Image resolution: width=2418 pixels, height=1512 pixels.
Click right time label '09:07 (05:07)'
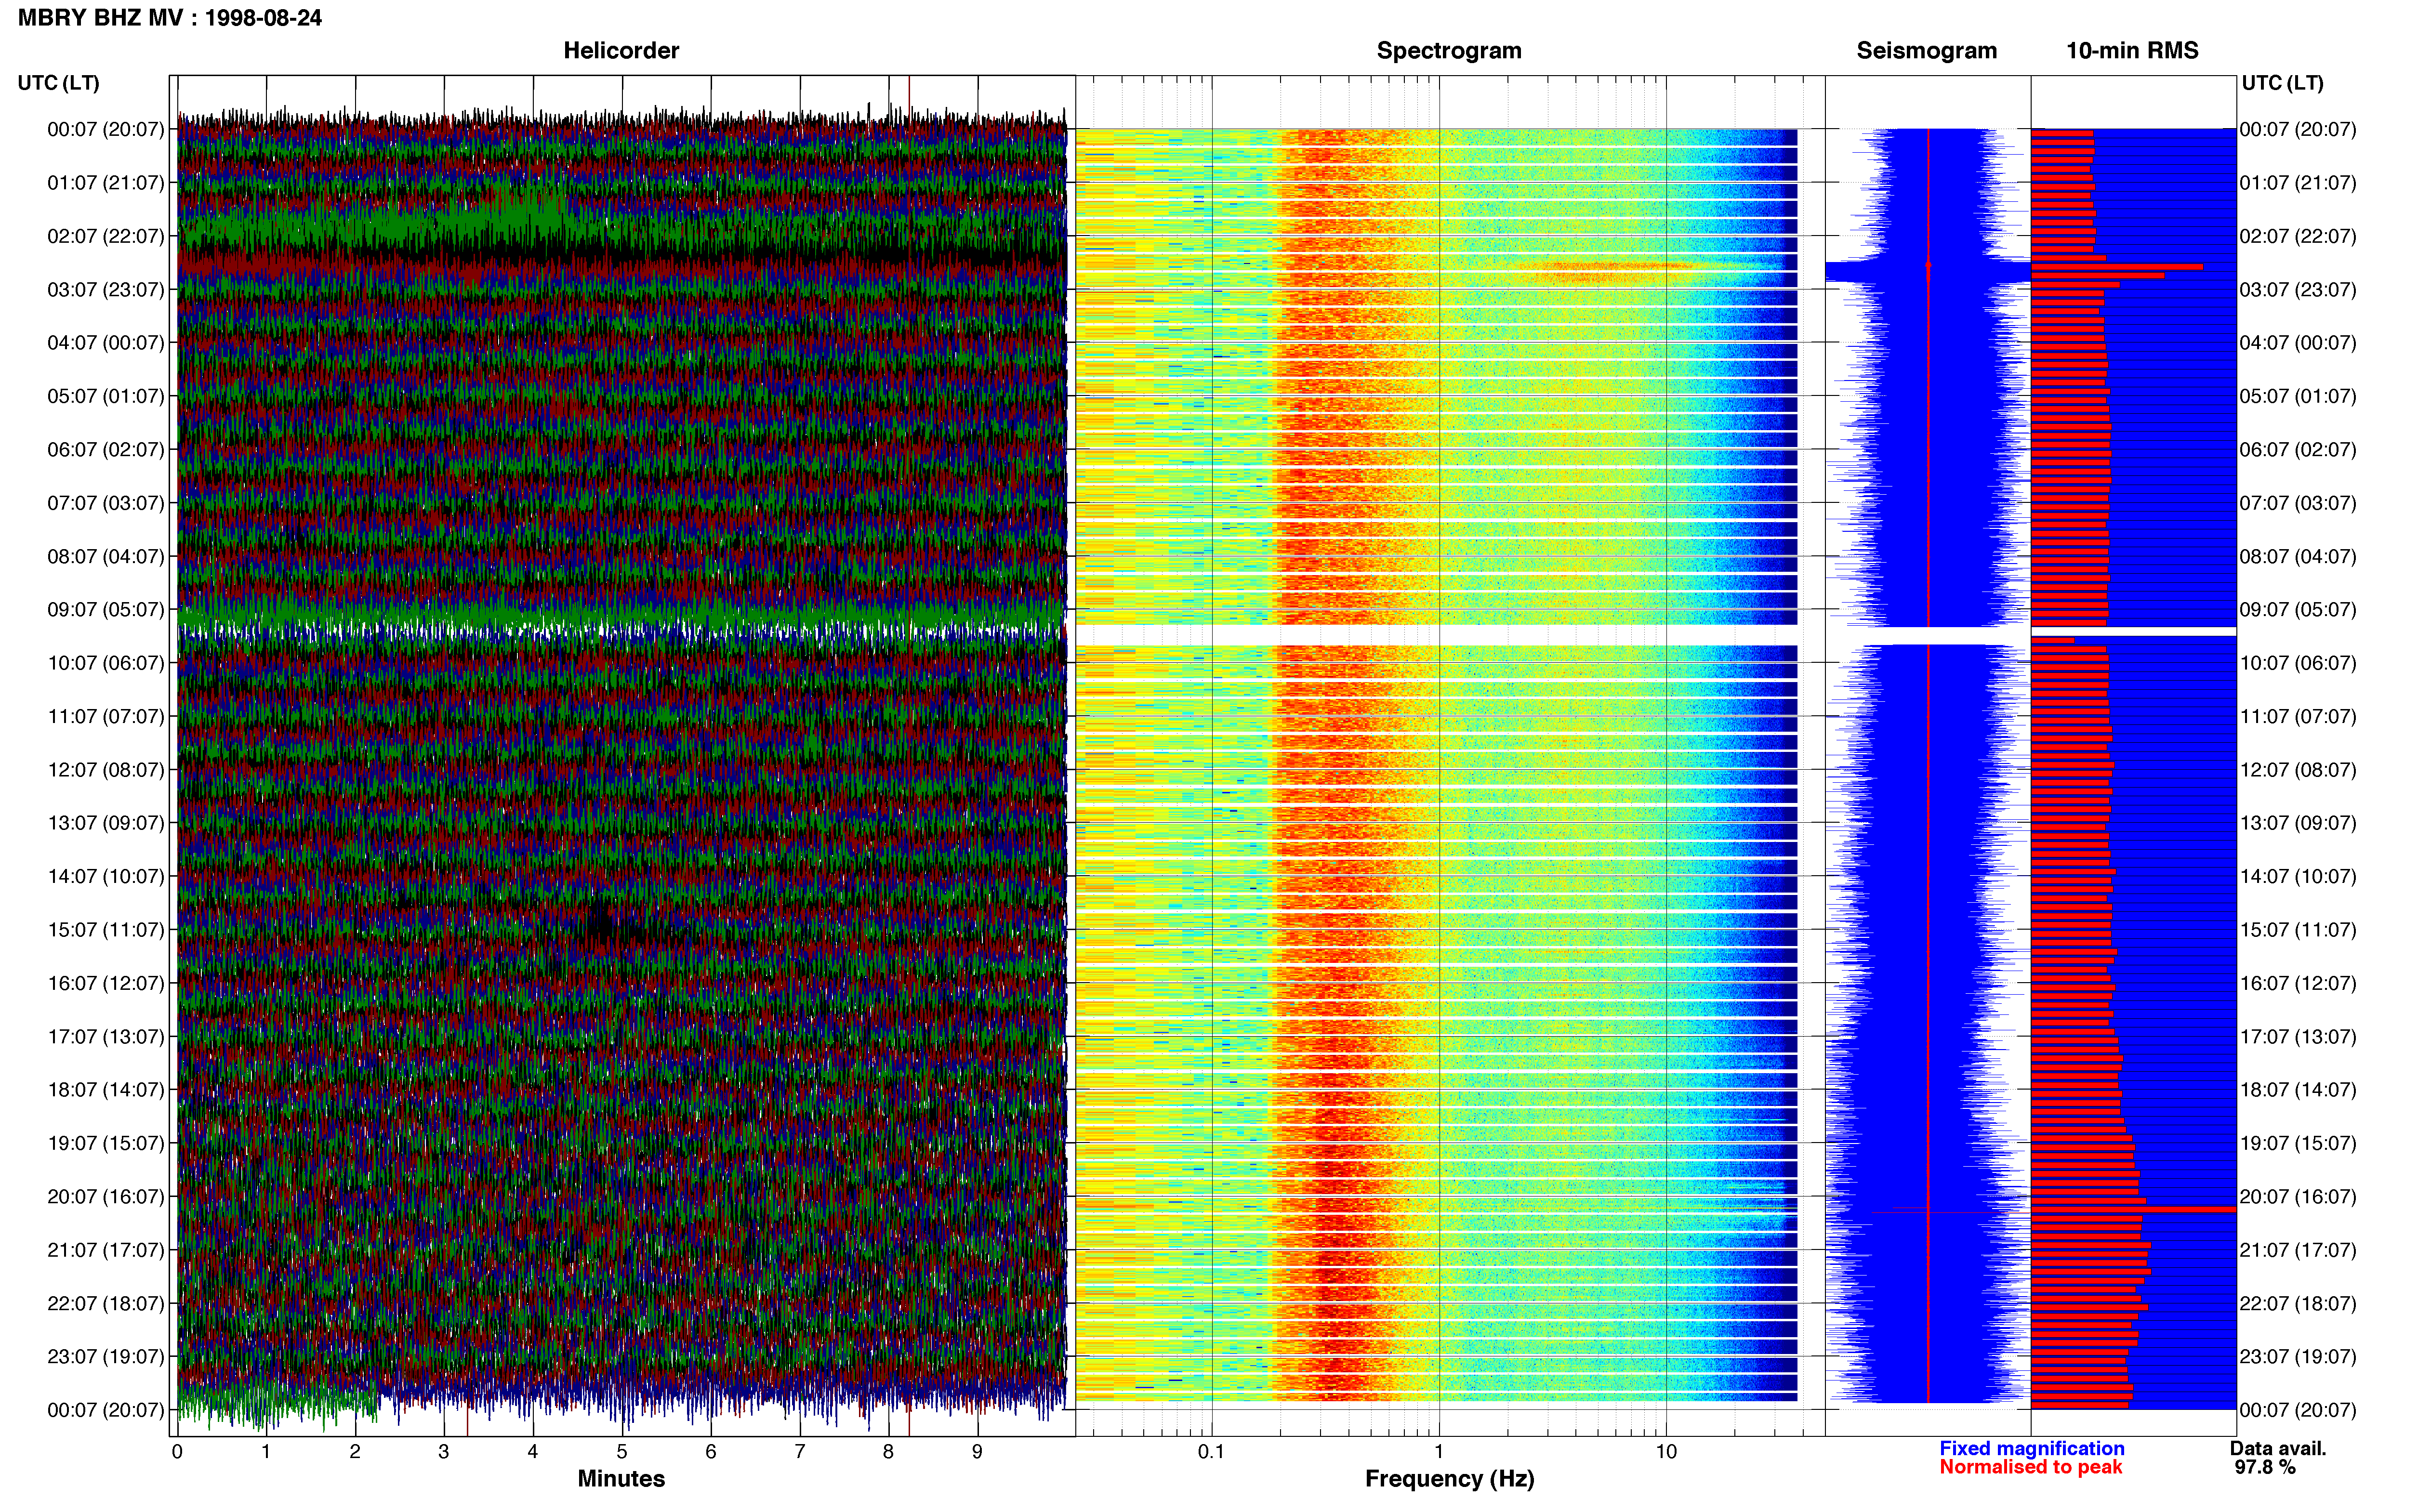click(x=2298, y=610)
